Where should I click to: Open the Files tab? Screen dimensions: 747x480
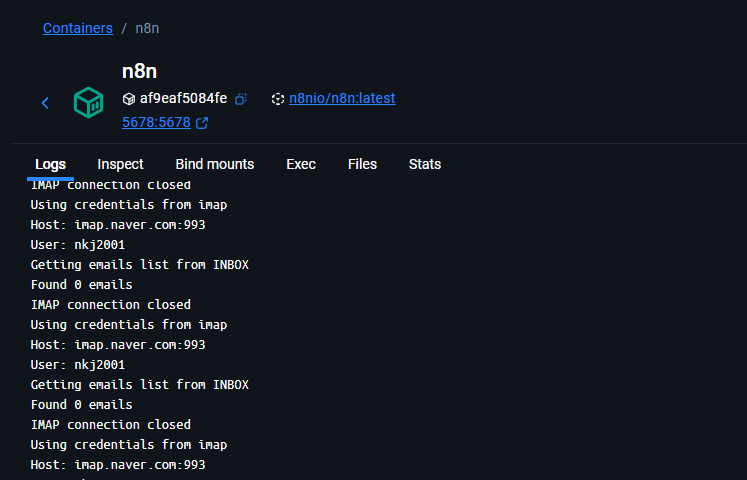click(362, 164)
